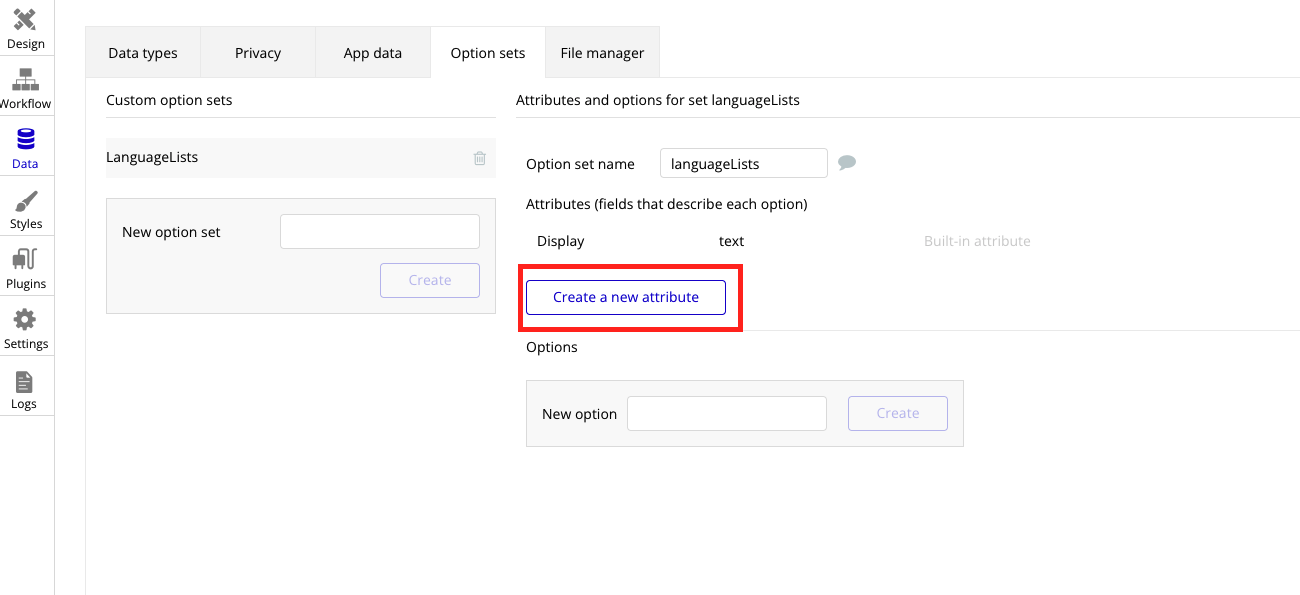
Task: Open Settings gear in sidebar
Action: [x=26, y=328]
